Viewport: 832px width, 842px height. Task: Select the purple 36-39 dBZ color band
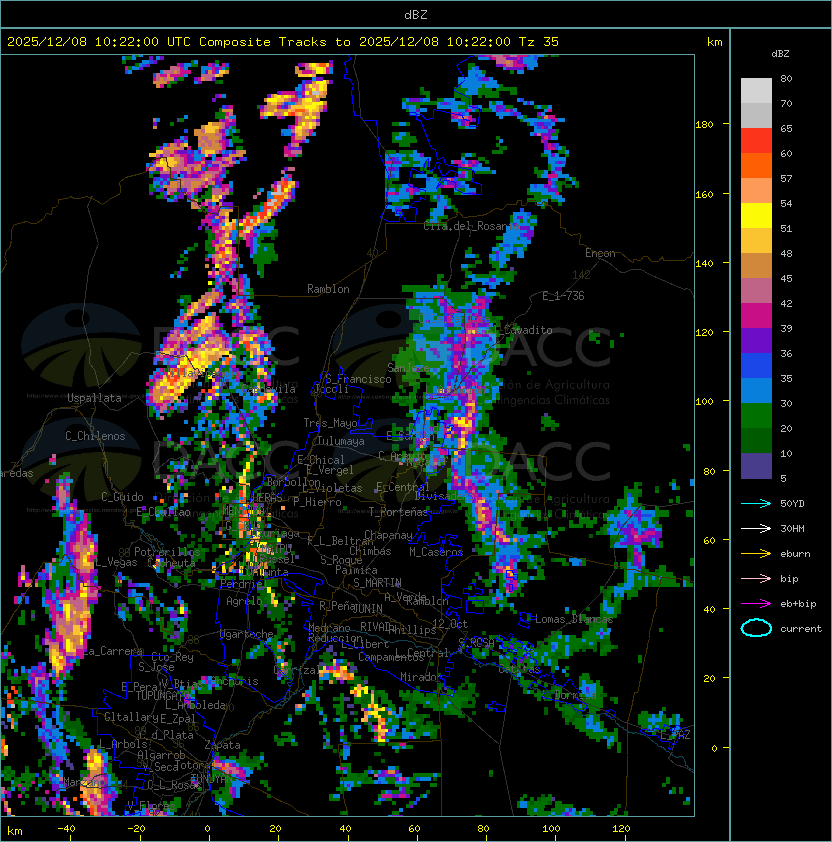pyautogui.click(x=756, y=341)
